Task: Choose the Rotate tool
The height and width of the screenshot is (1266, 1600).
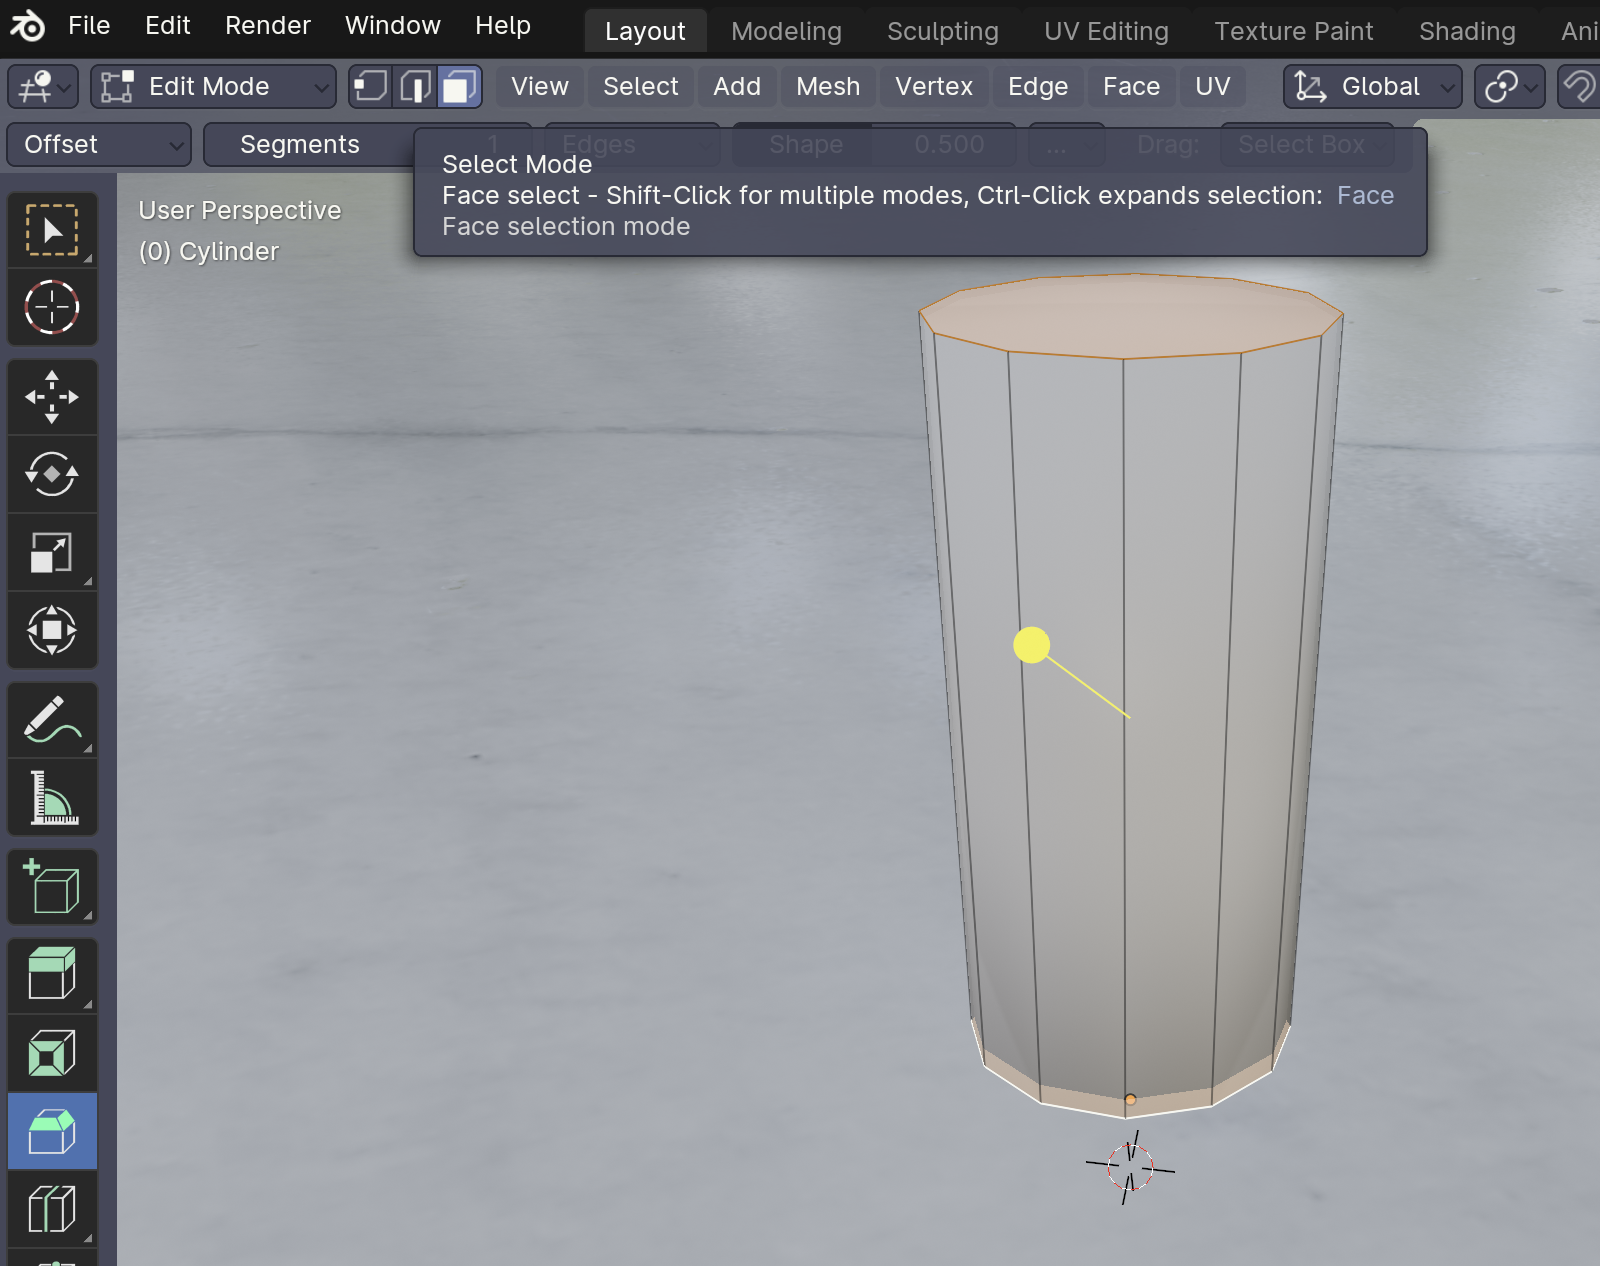Action: point(52,474)
